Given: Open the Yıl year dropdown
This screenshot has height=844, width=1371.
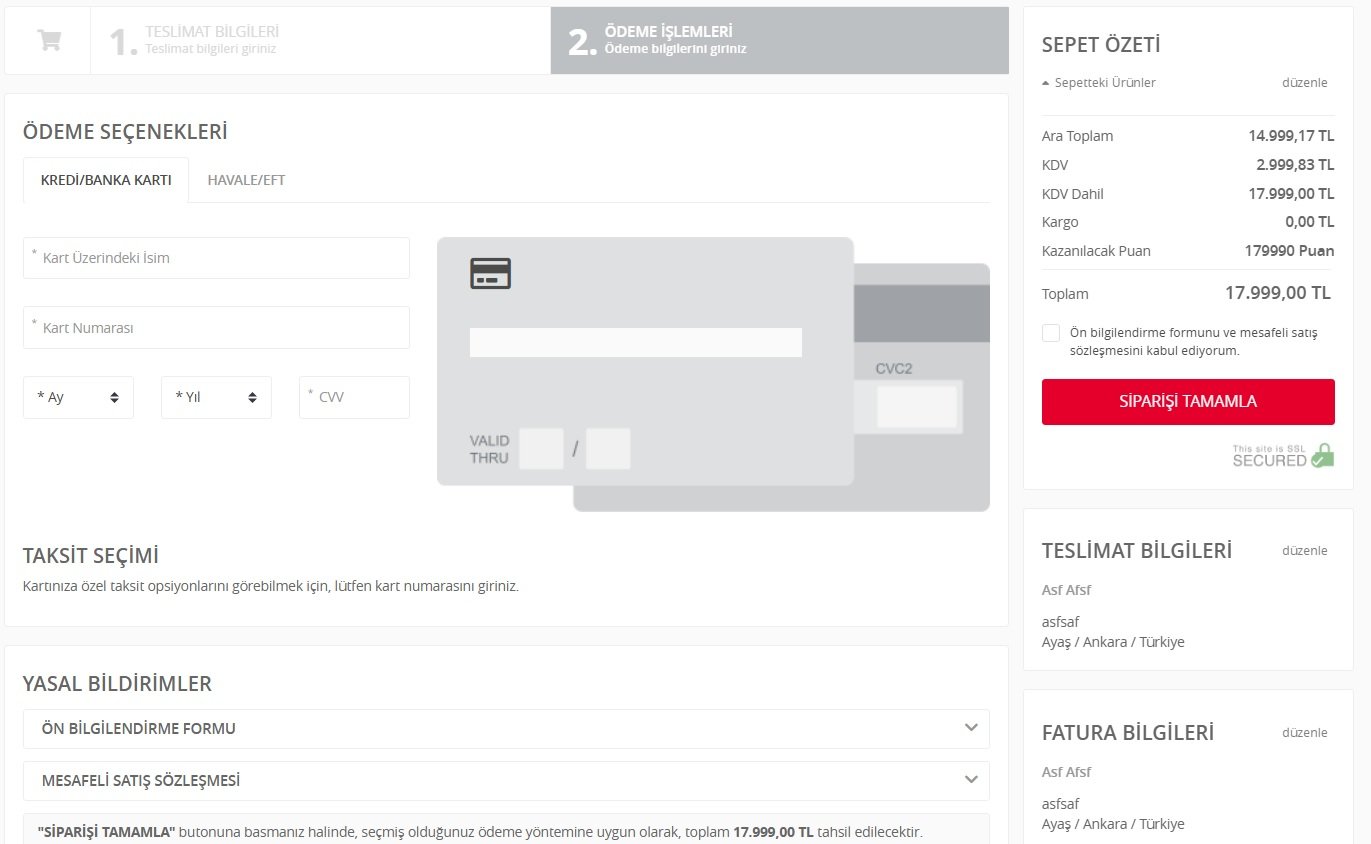Looking at the screenshot, I should (x=216, y=397).
